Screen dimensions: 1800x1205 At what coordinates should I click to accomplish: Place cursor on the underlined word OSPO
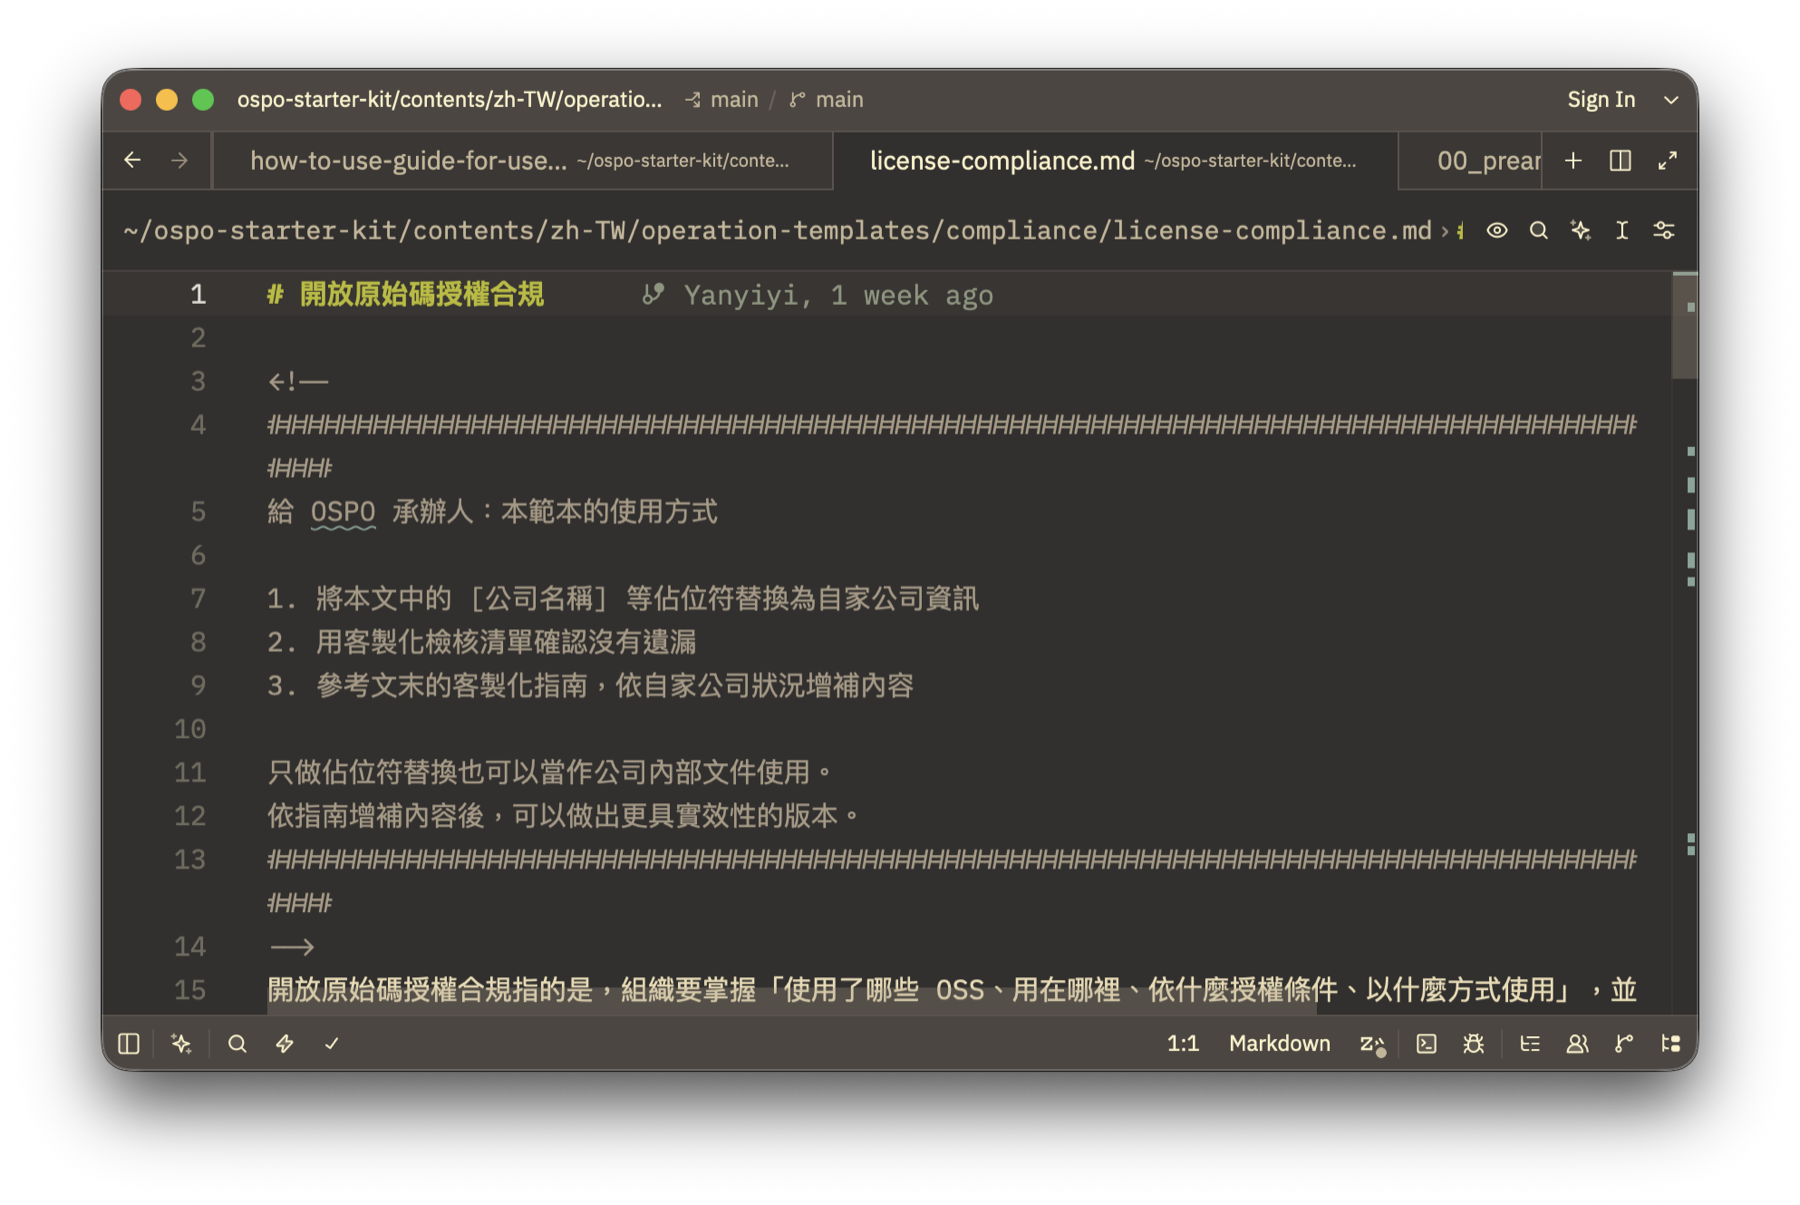[x=343, y=512]
